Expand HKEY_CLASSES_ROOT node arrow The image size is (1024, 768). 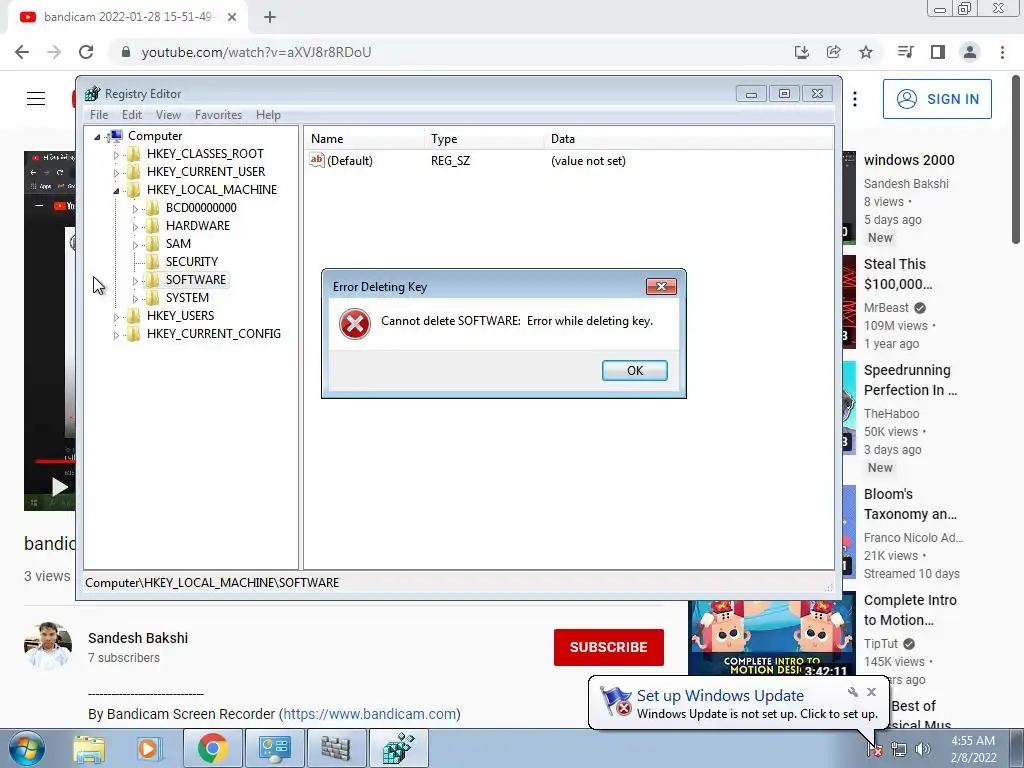116,155
